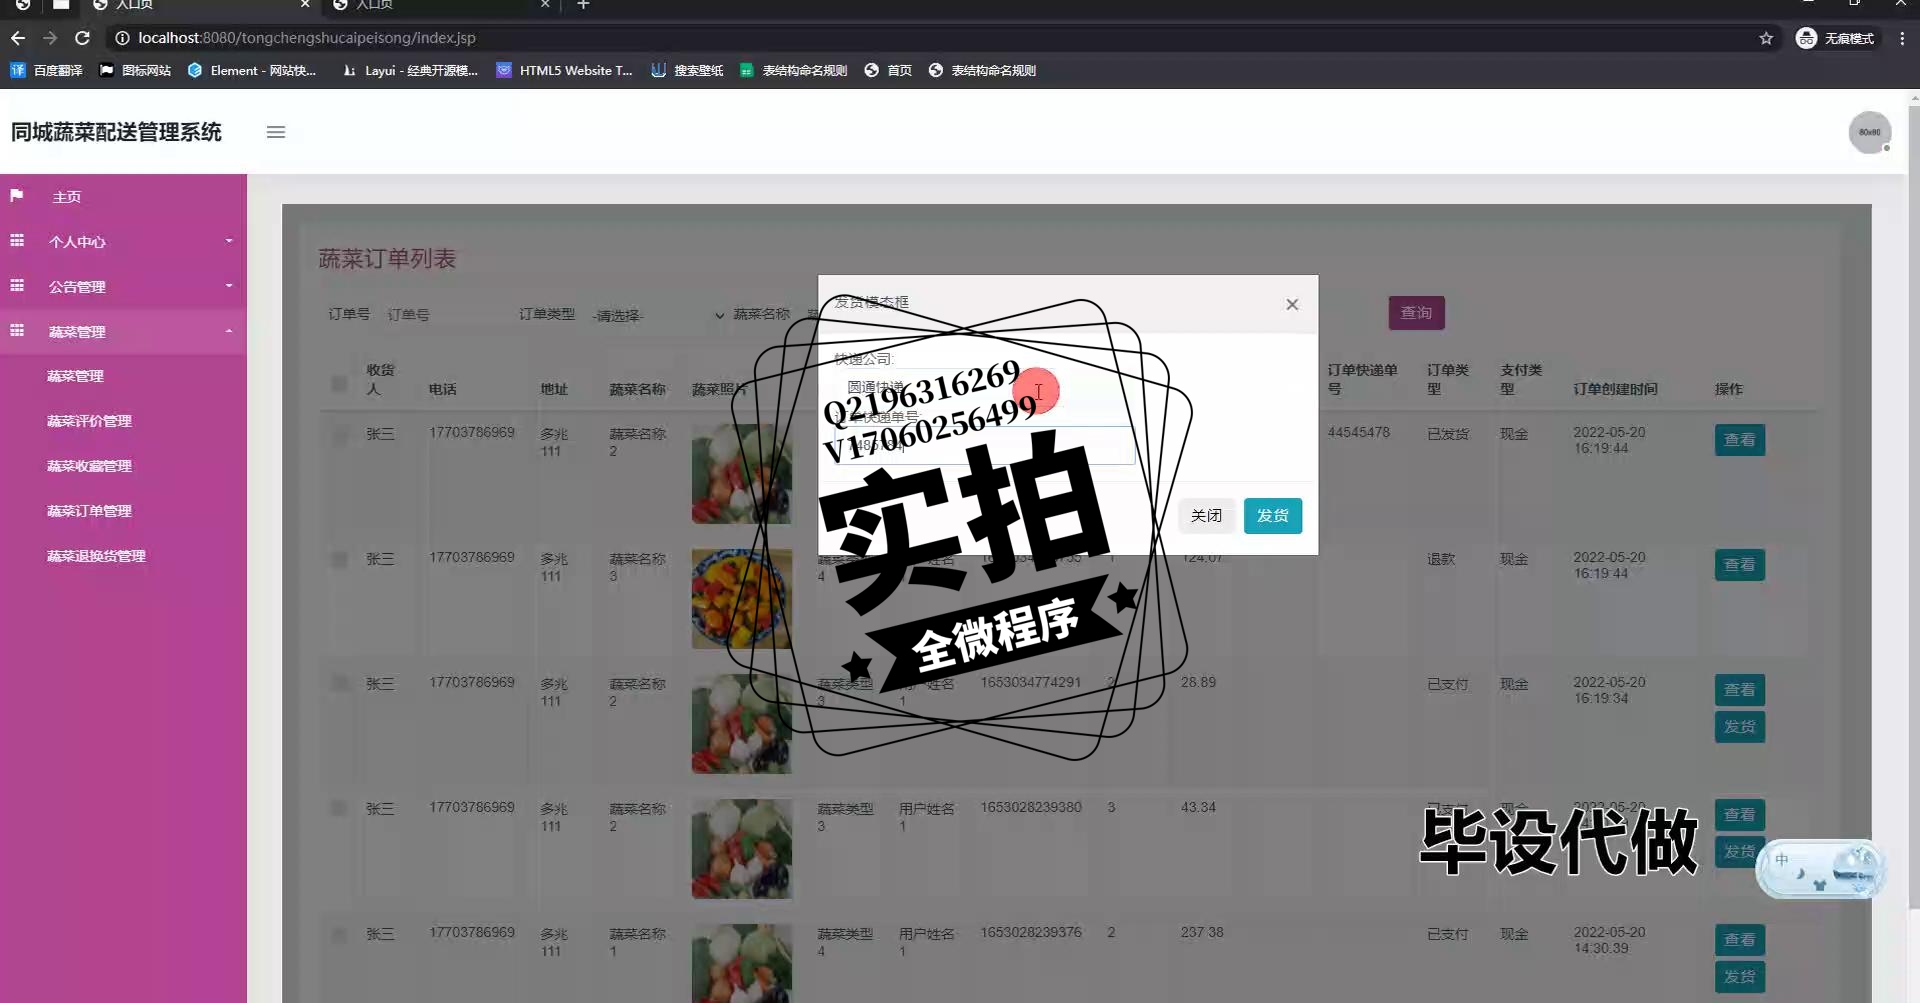
Task: Click 关闭 button in the modal
Action: 1206,516
